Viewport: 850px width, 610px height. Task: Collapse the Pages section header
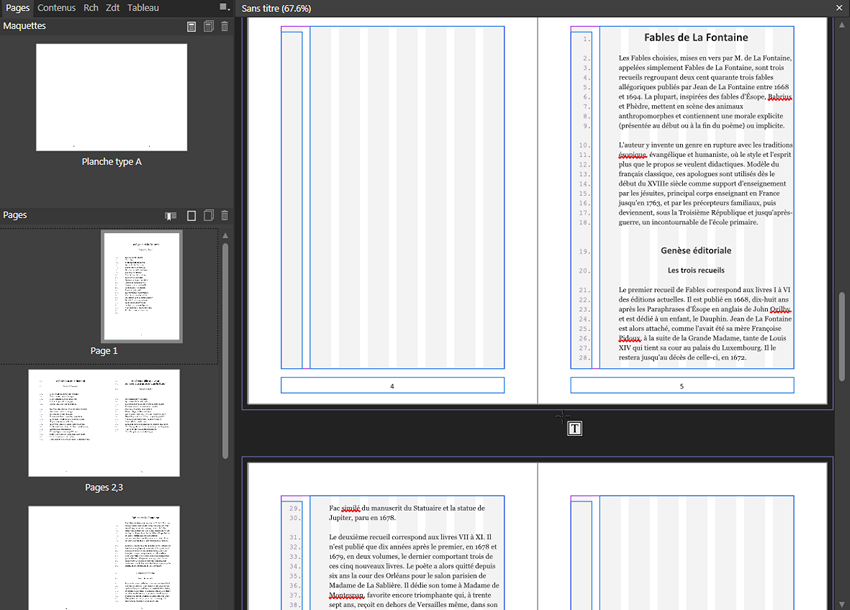pos(15,215)
